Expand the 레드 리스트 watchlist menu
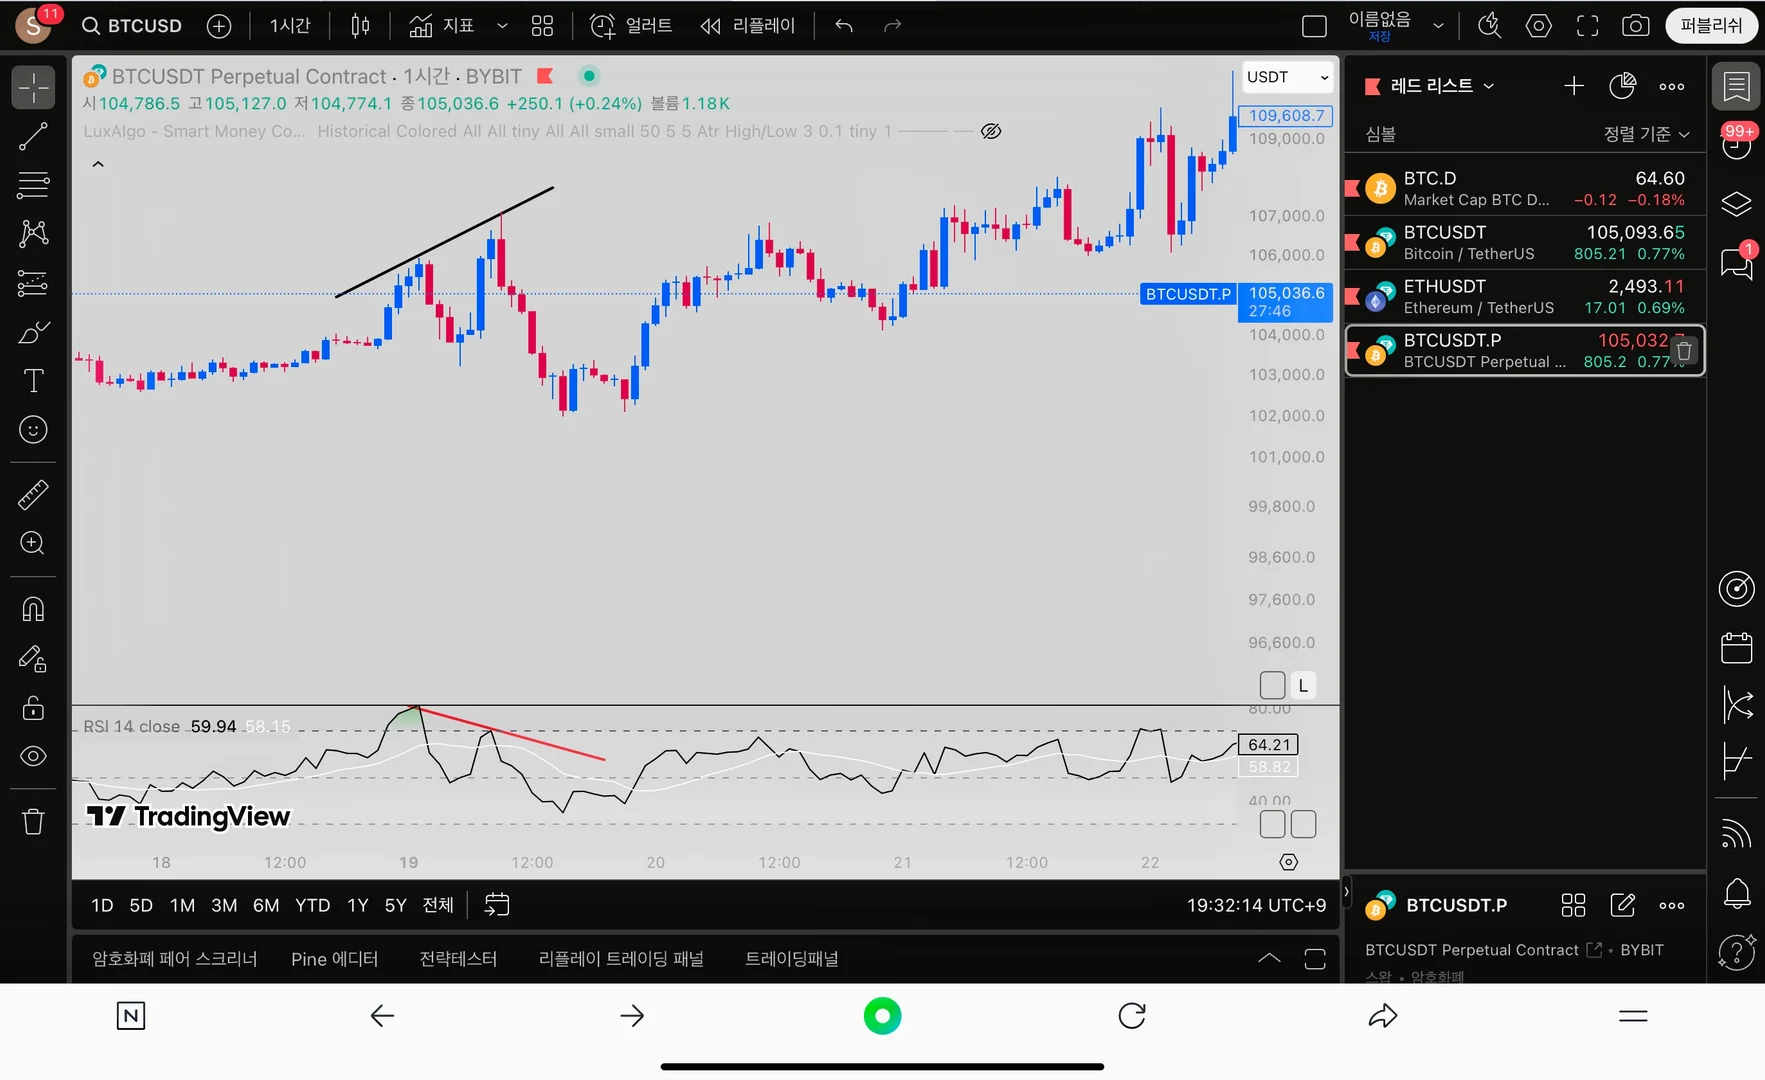 (1441, 86)
